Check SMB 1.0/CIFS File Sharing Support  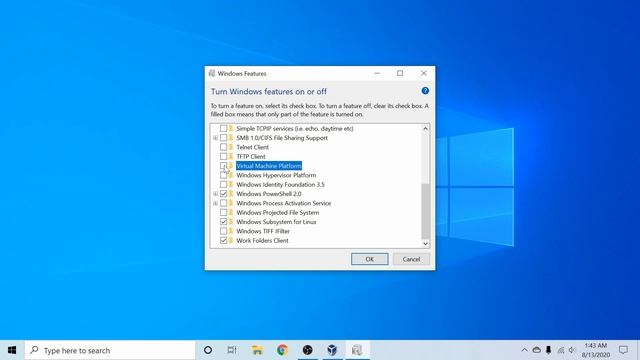pyautogui.click(x=223, y=138)
